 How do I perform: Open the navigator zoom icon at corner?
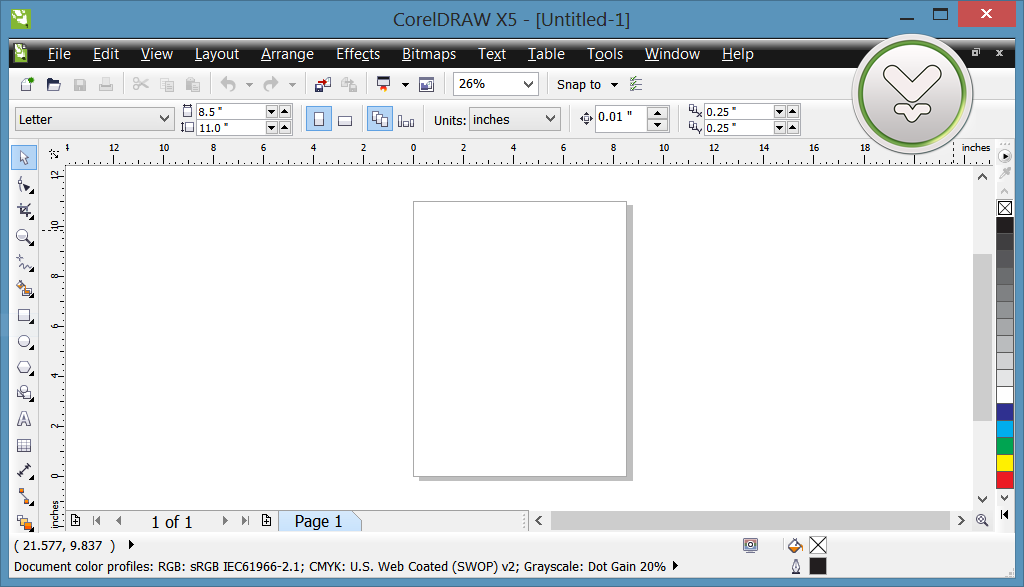point(982,520)
